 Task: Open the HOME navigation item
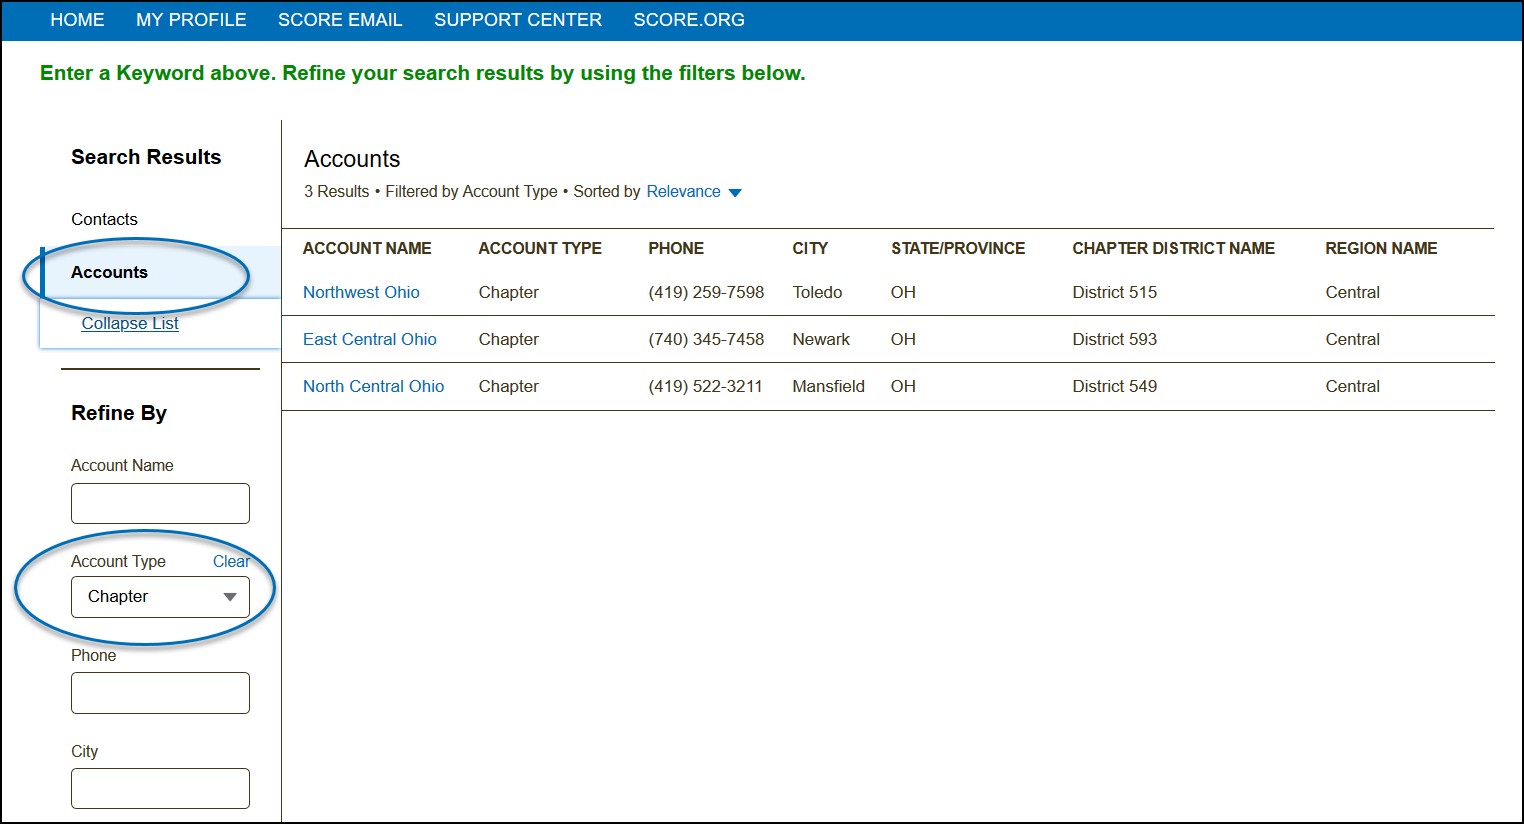click(77, 20)
